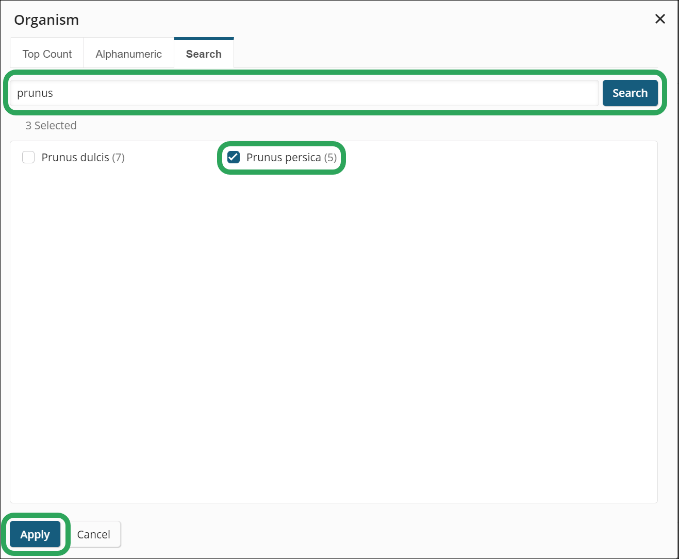This screenshot has height=559, width=679.
Task: Click the X icon at dialog corner
Action: point(660,19)
